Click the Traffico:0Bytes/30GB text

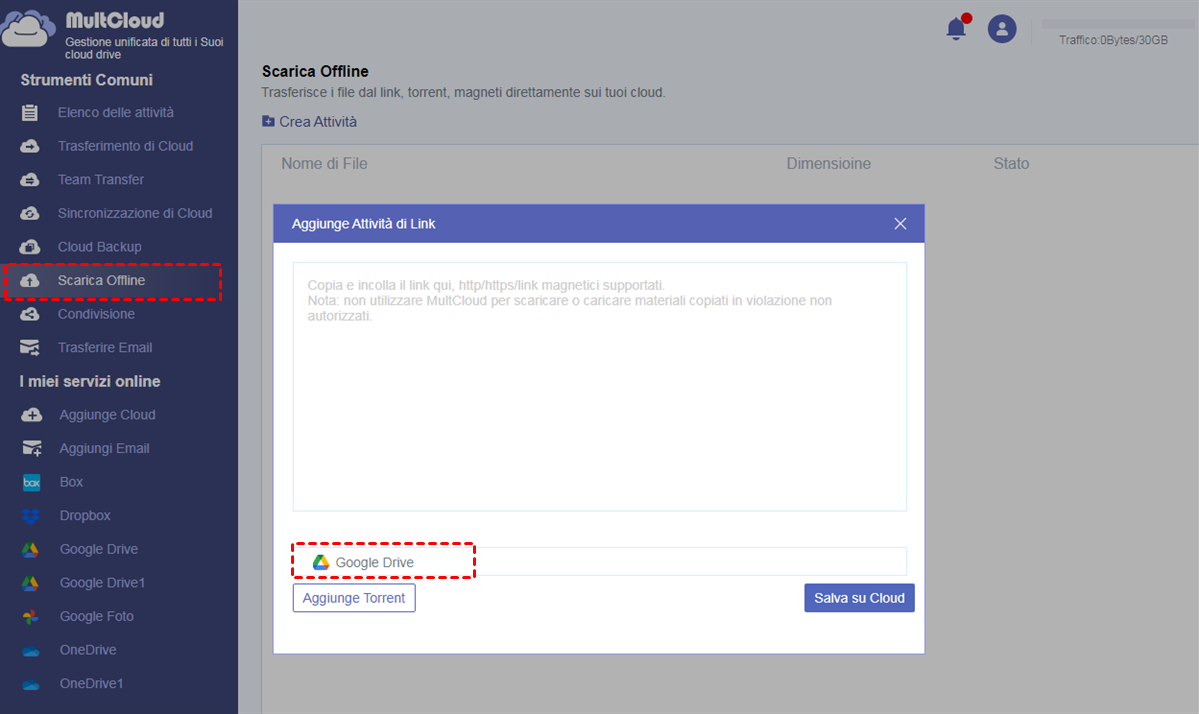tap(1113, 40)
